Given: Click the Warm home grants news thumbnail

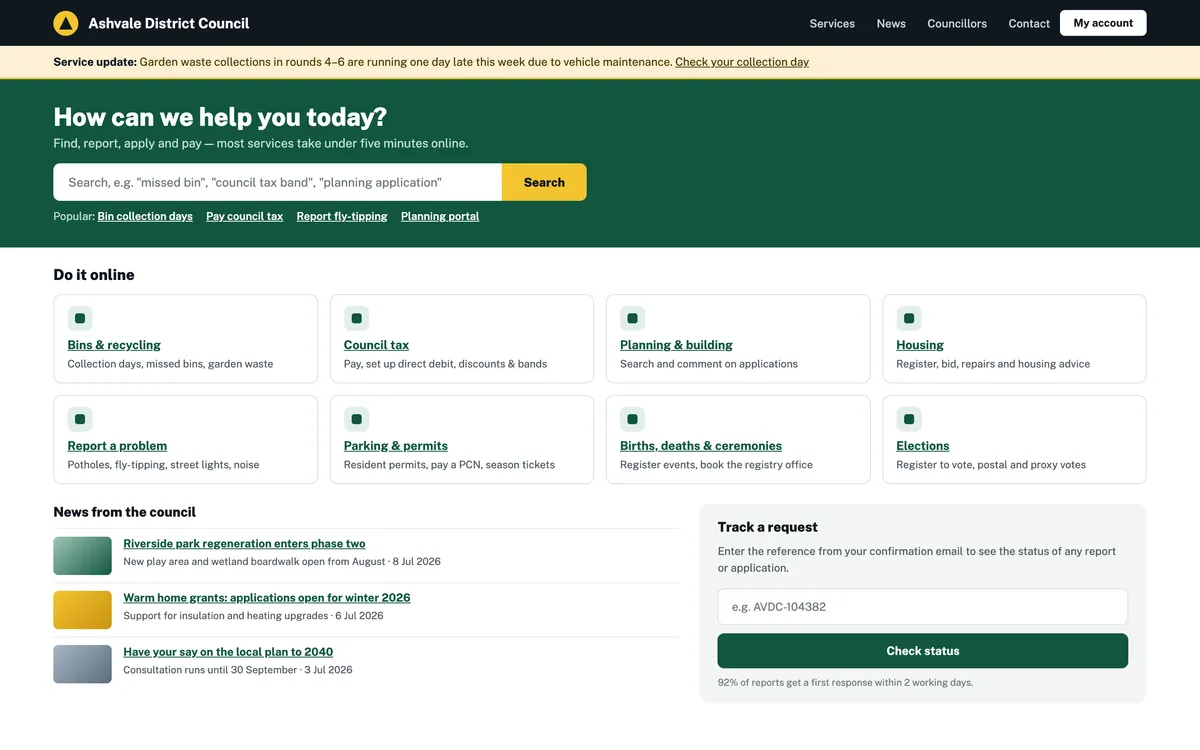Looking at the screenshot, I should (82, 610).
